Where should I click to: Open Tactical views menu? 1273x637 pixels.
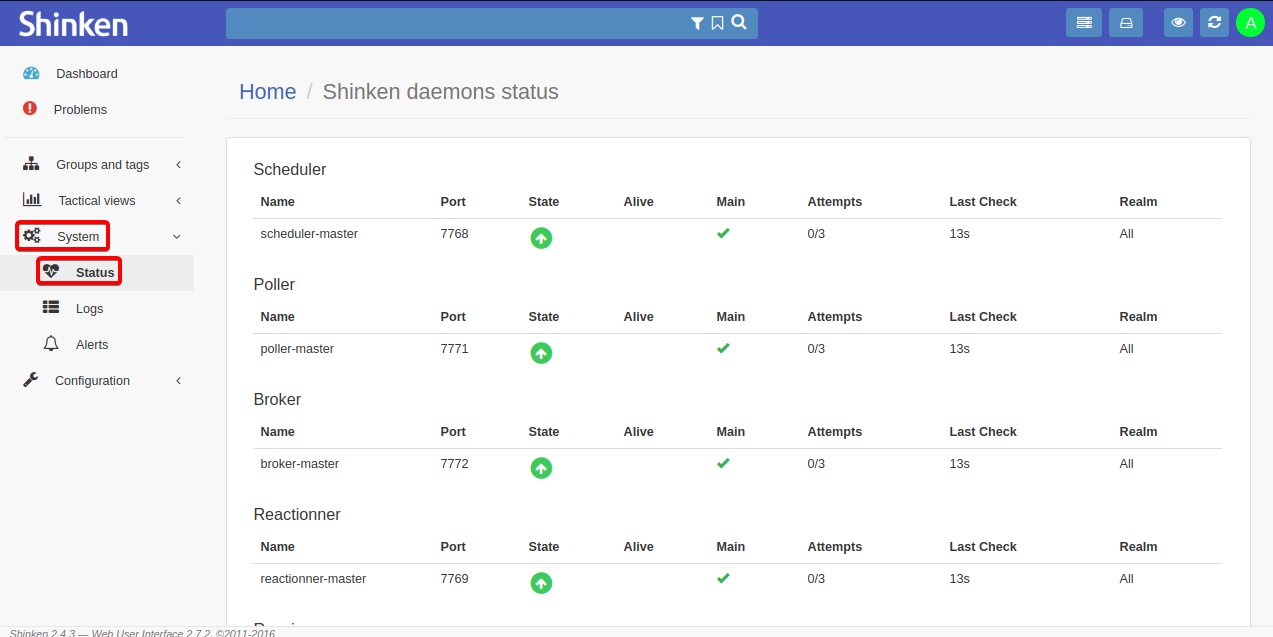97,201
